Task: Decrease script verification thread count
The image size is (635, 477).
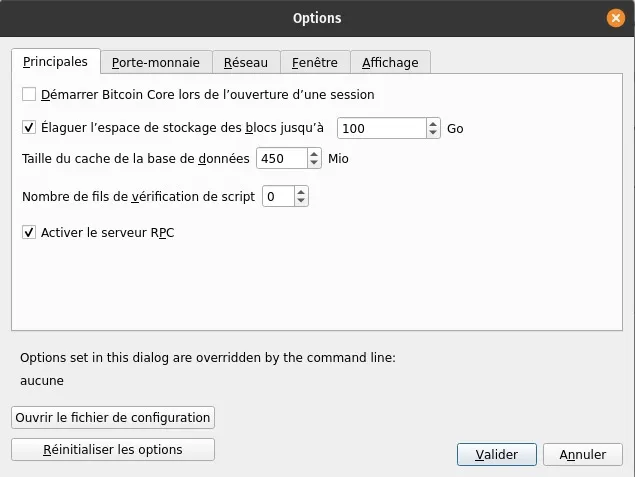Action: [x=301, y=201]
